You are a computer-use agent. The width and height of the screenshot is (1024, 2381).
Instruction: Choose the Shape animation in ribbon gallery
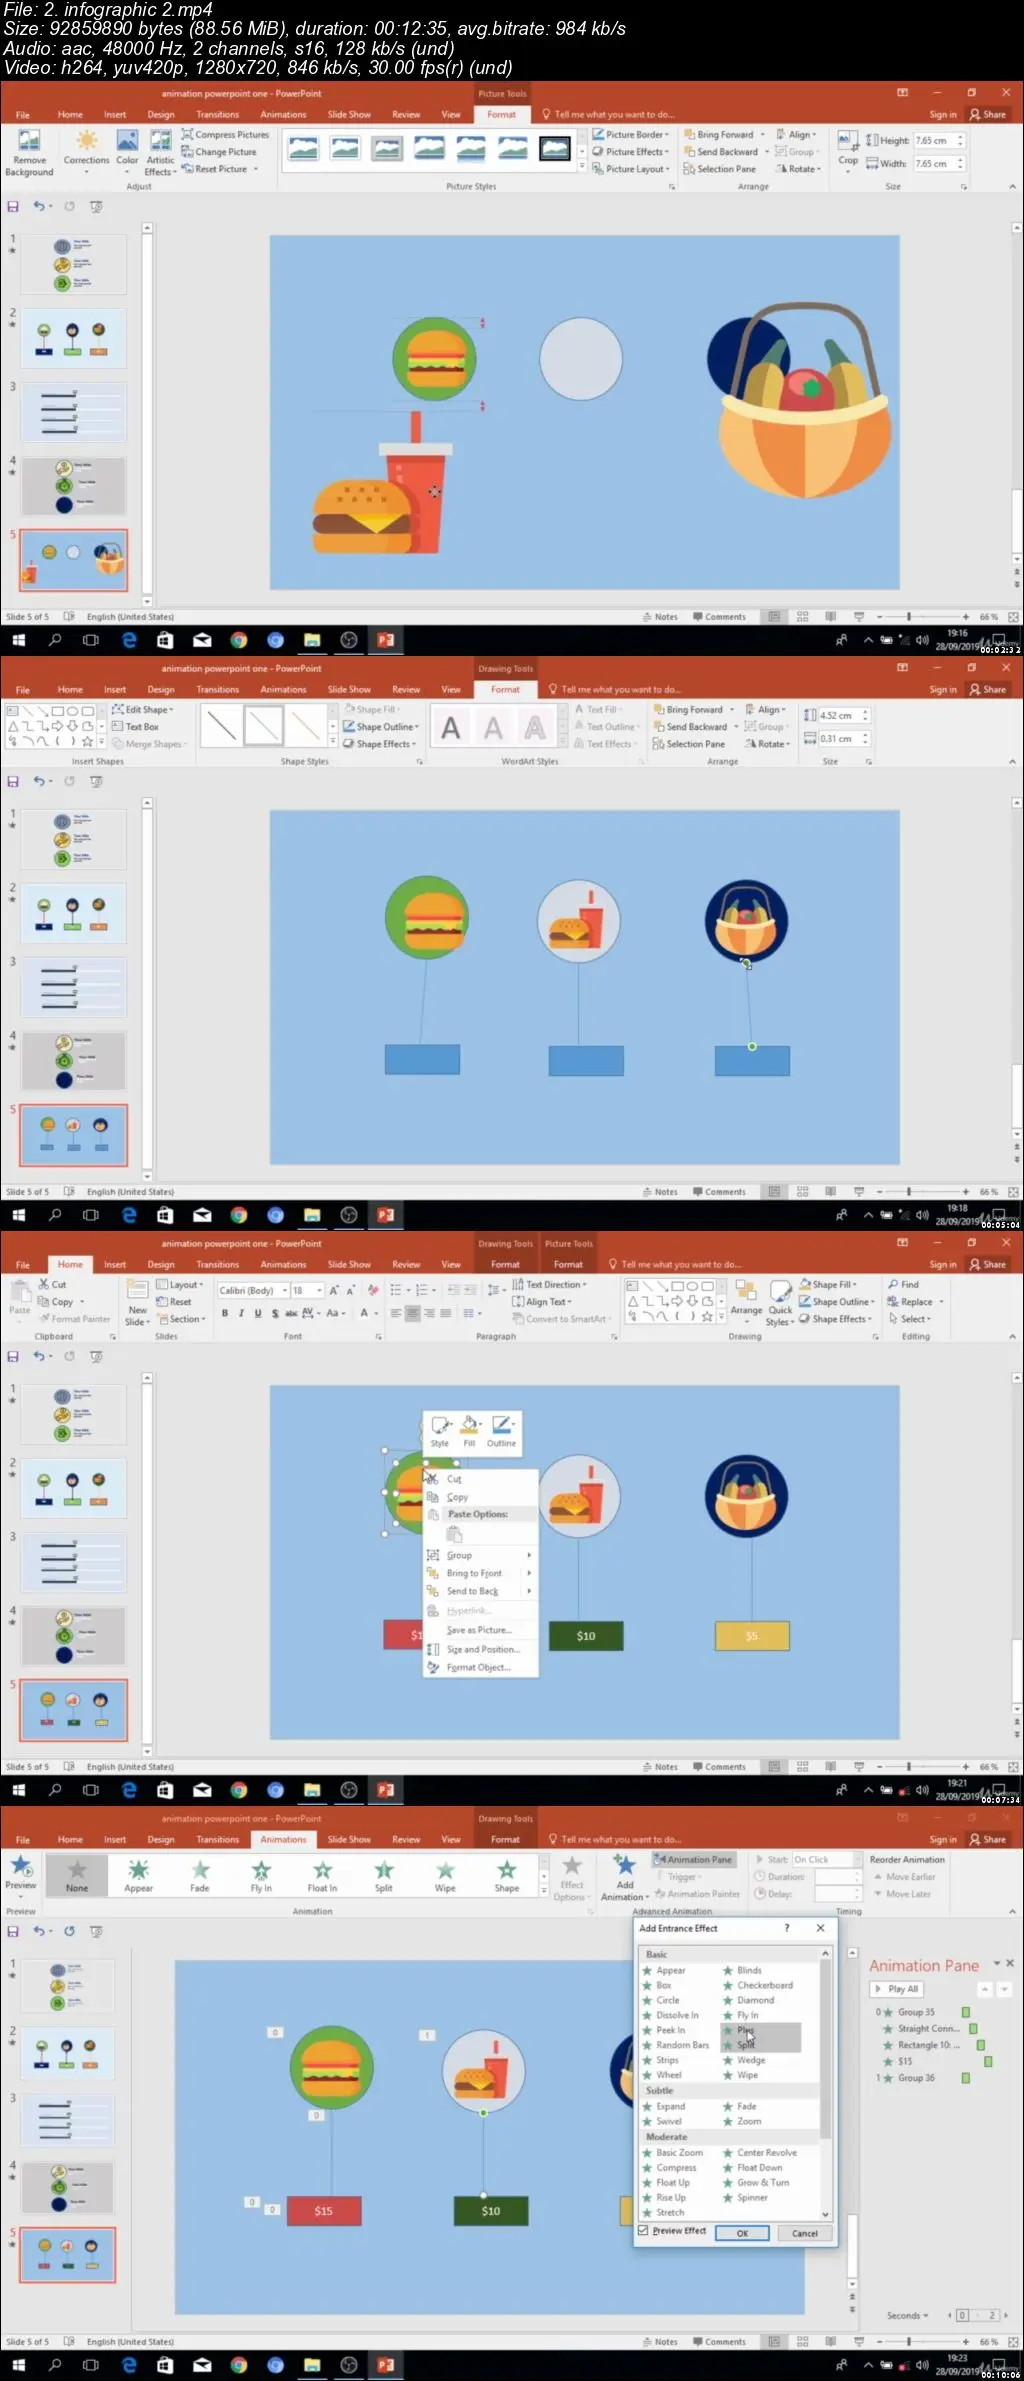coord(507,1876)
